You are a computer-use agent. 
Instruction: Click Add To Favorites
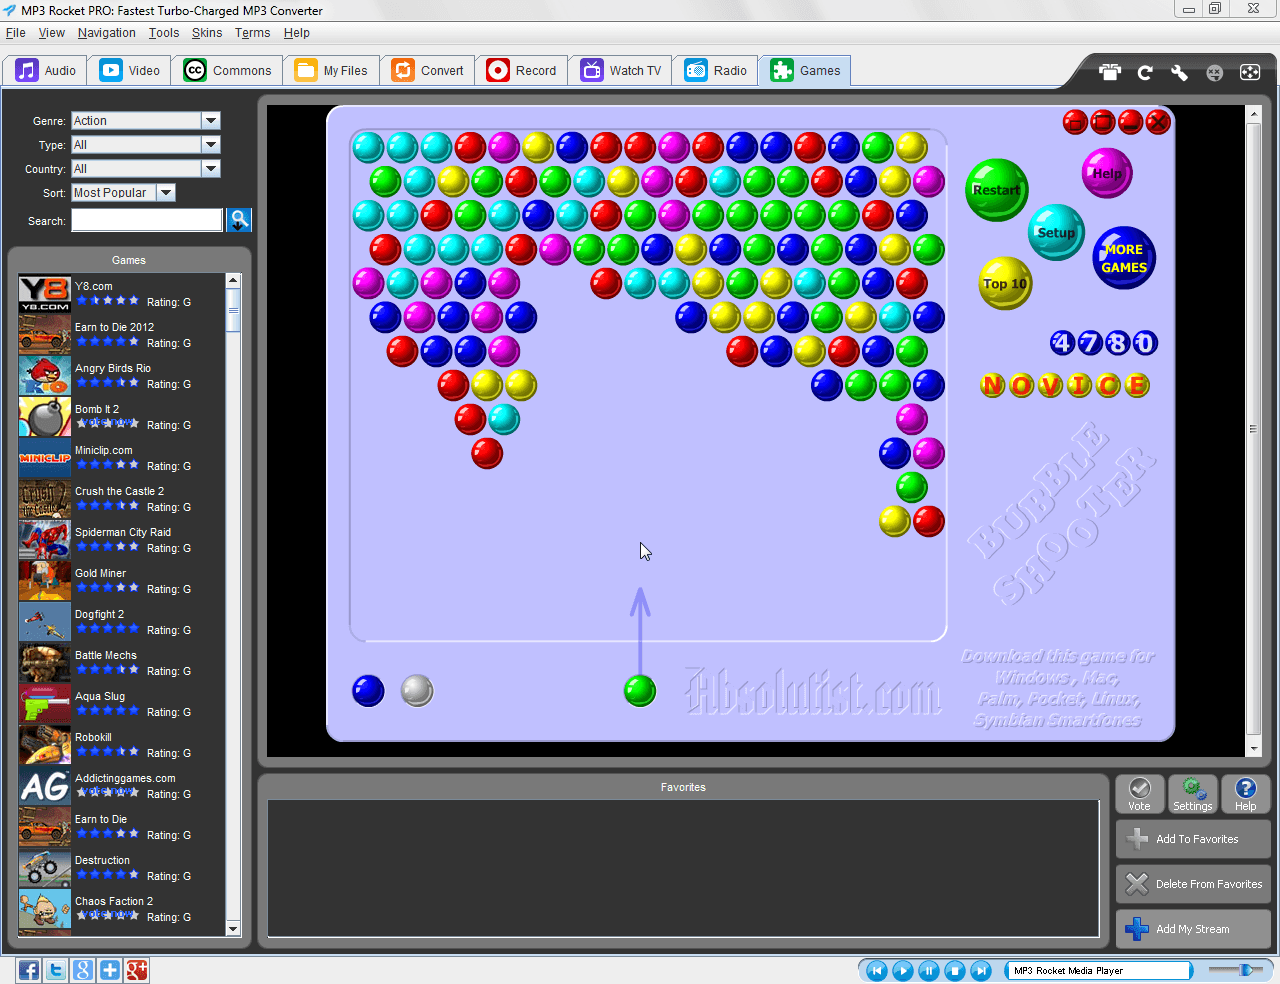point(1193,839)
